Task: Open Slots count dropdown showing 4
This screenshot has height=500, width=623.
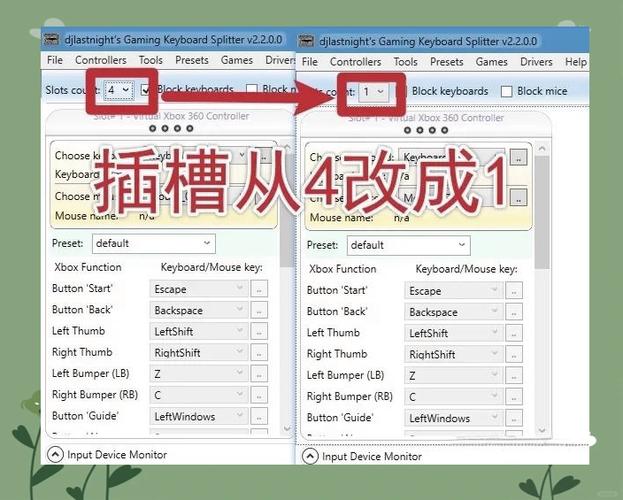Action: 119,90
